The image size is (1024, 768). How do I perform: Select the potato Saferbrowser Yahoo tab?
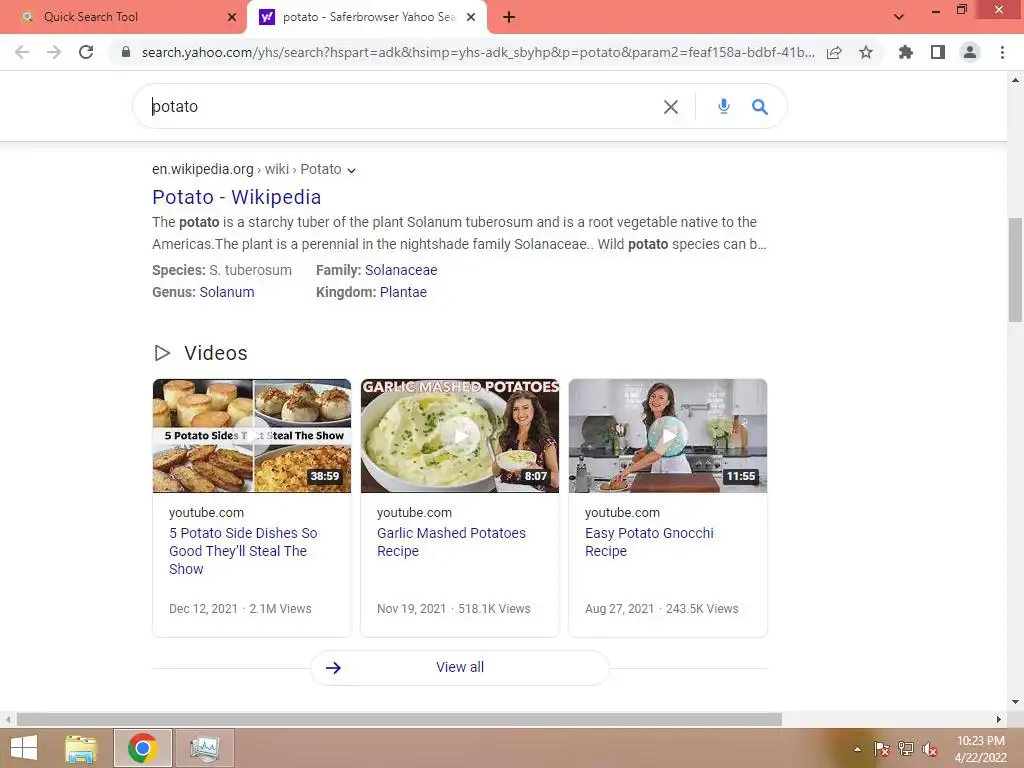click(366, 17)
